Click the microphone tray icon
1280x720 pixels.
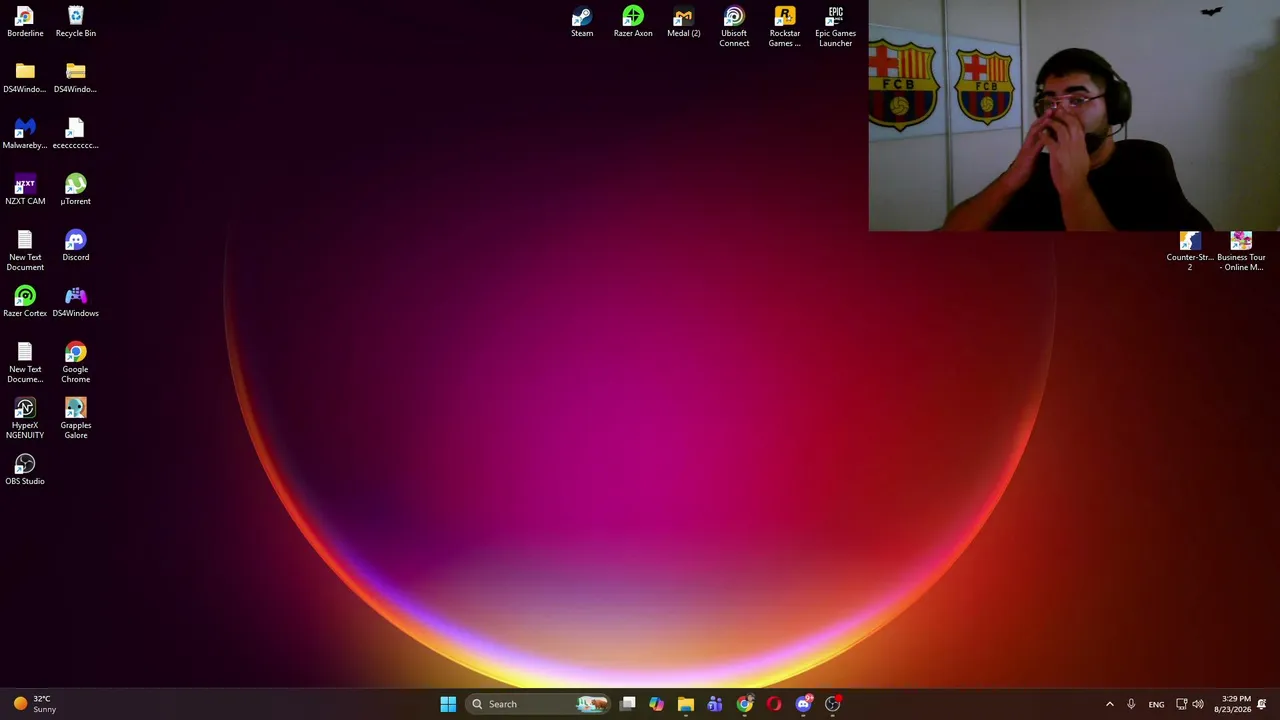click(1131, 704)
